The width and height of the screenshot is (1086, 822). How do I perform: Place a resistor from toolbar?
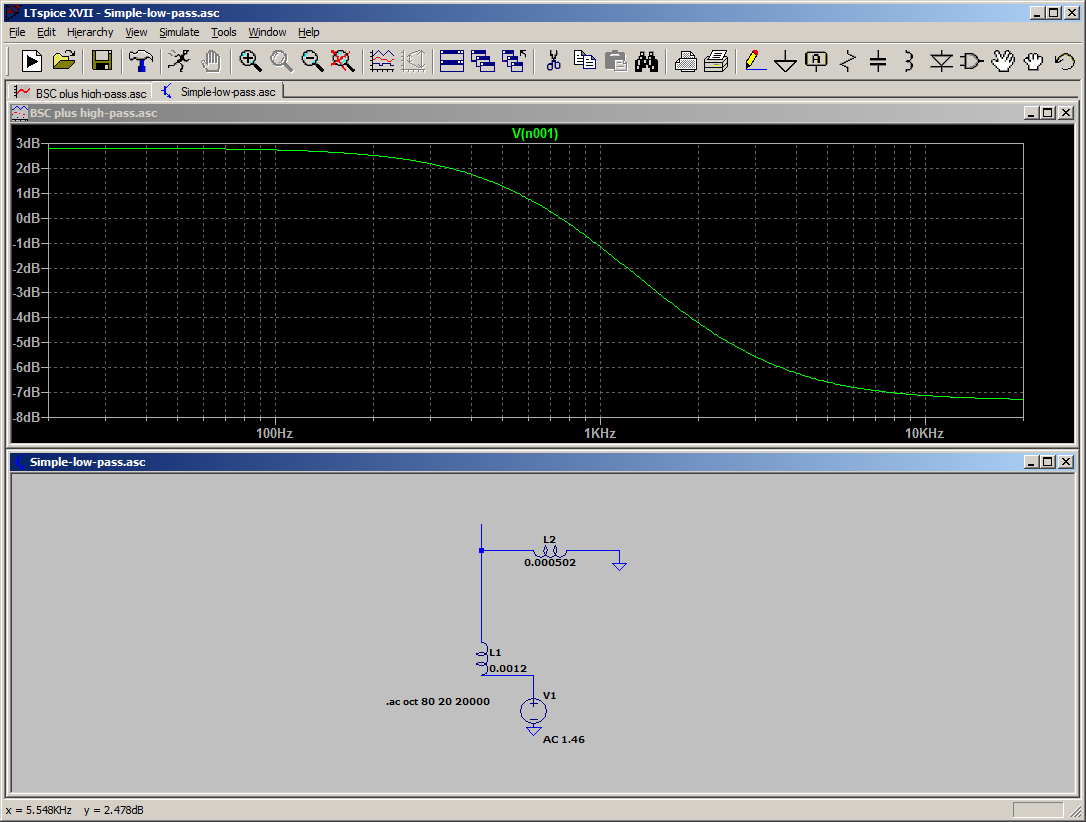(x=848, y=62)
